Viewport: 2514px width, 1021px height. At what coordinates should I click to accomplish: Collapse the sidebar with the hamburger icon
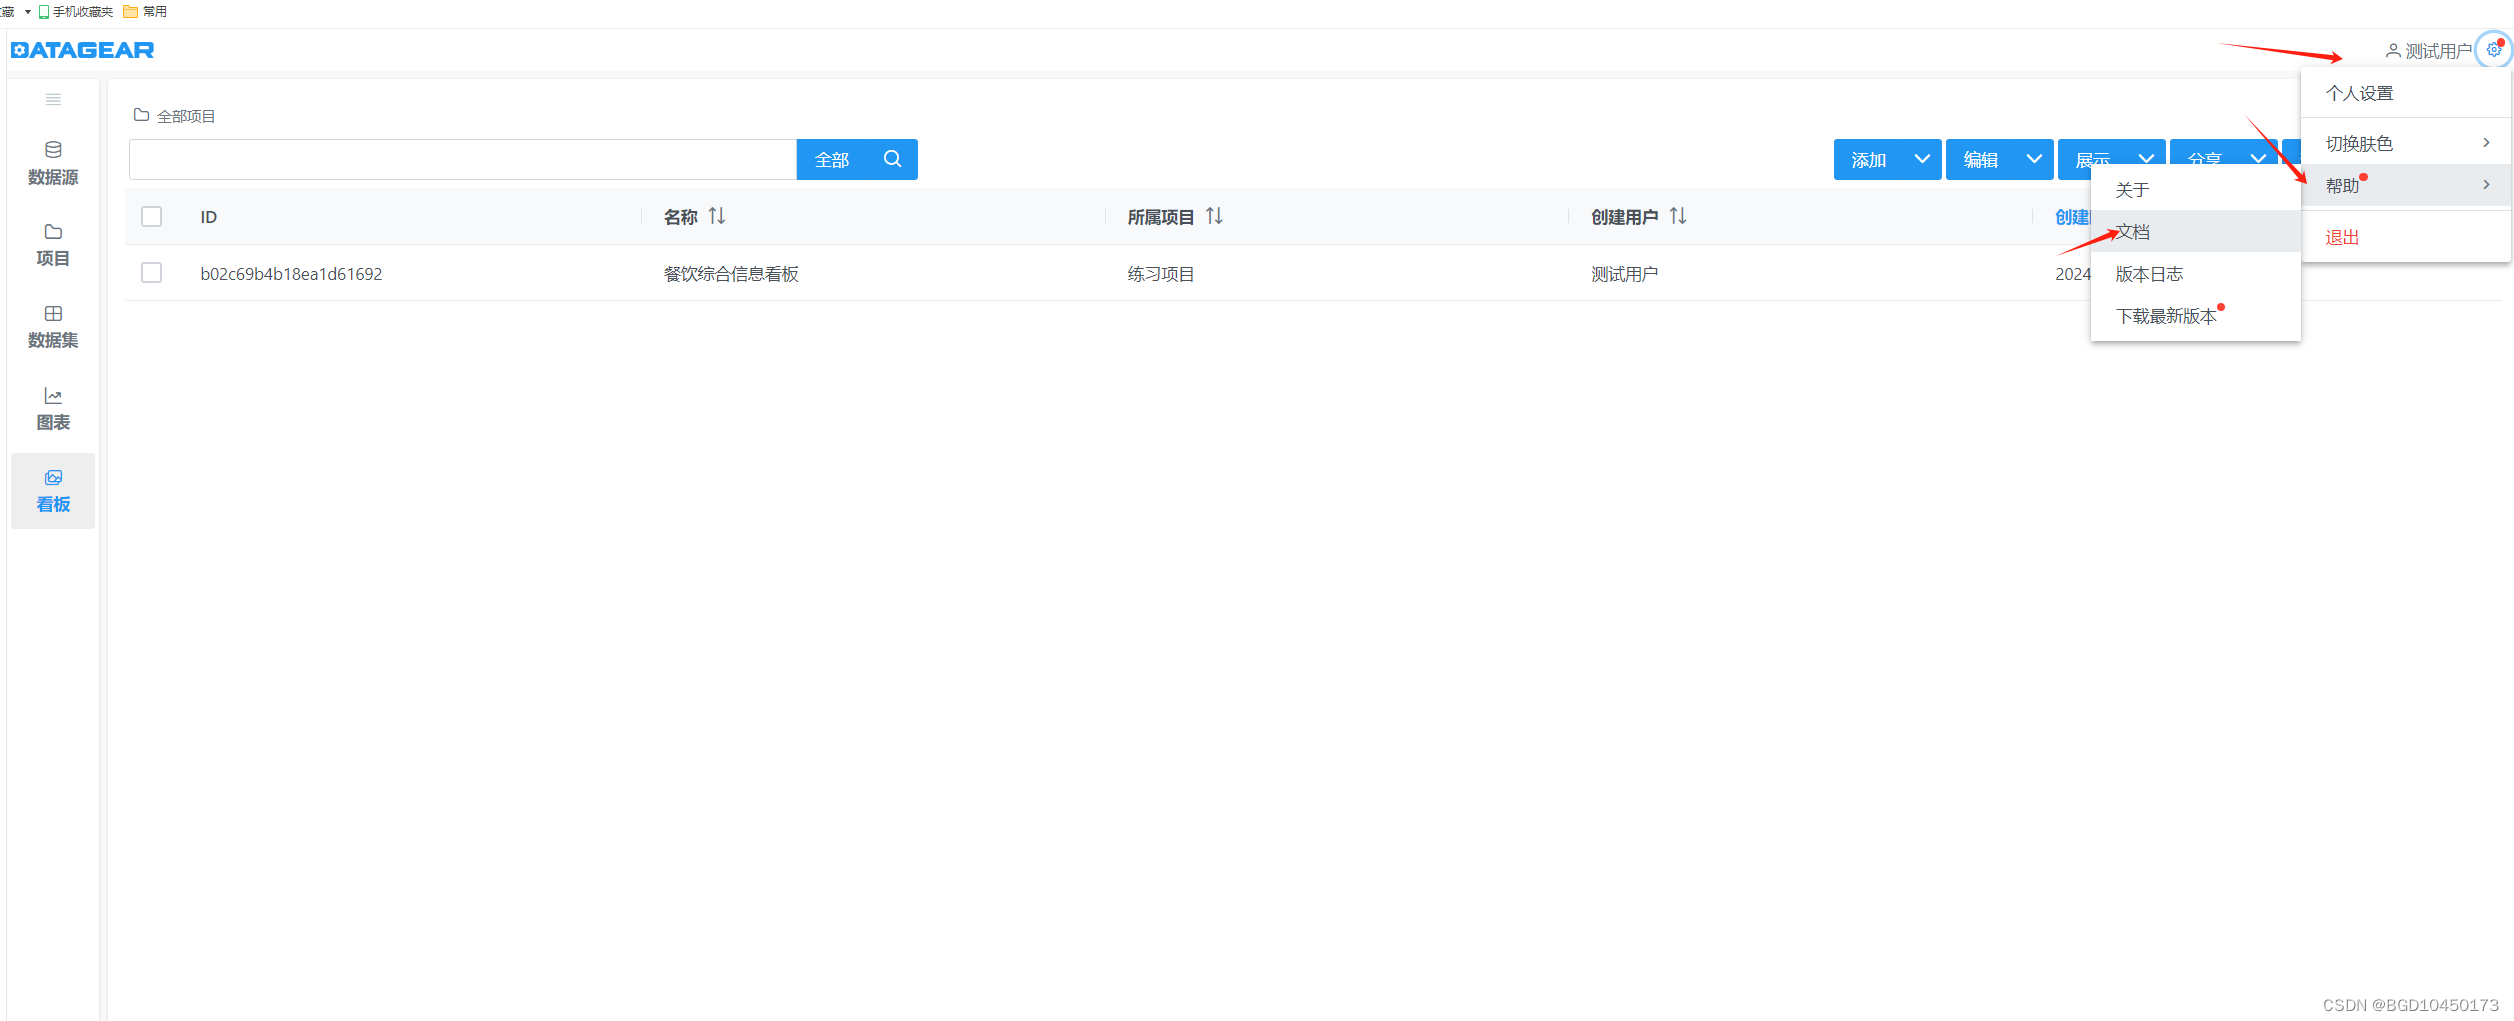pos(52,99)
